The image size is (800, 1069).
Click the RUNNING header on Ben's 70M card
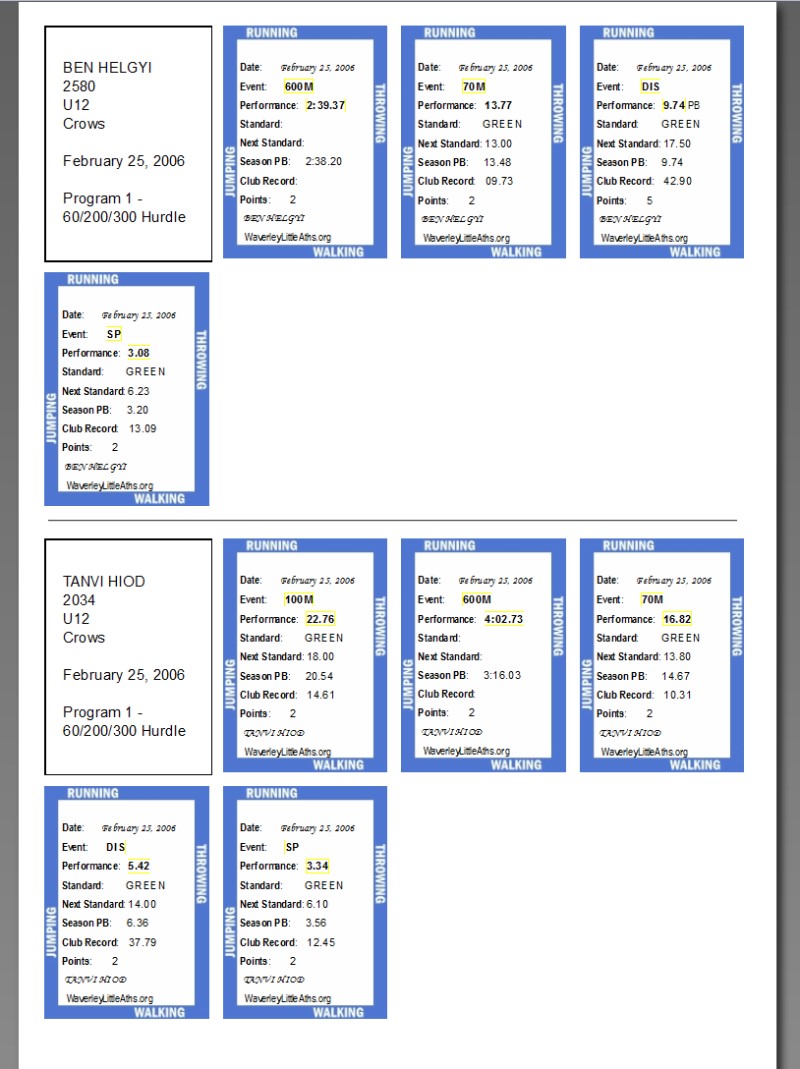(x=450, y=33)
